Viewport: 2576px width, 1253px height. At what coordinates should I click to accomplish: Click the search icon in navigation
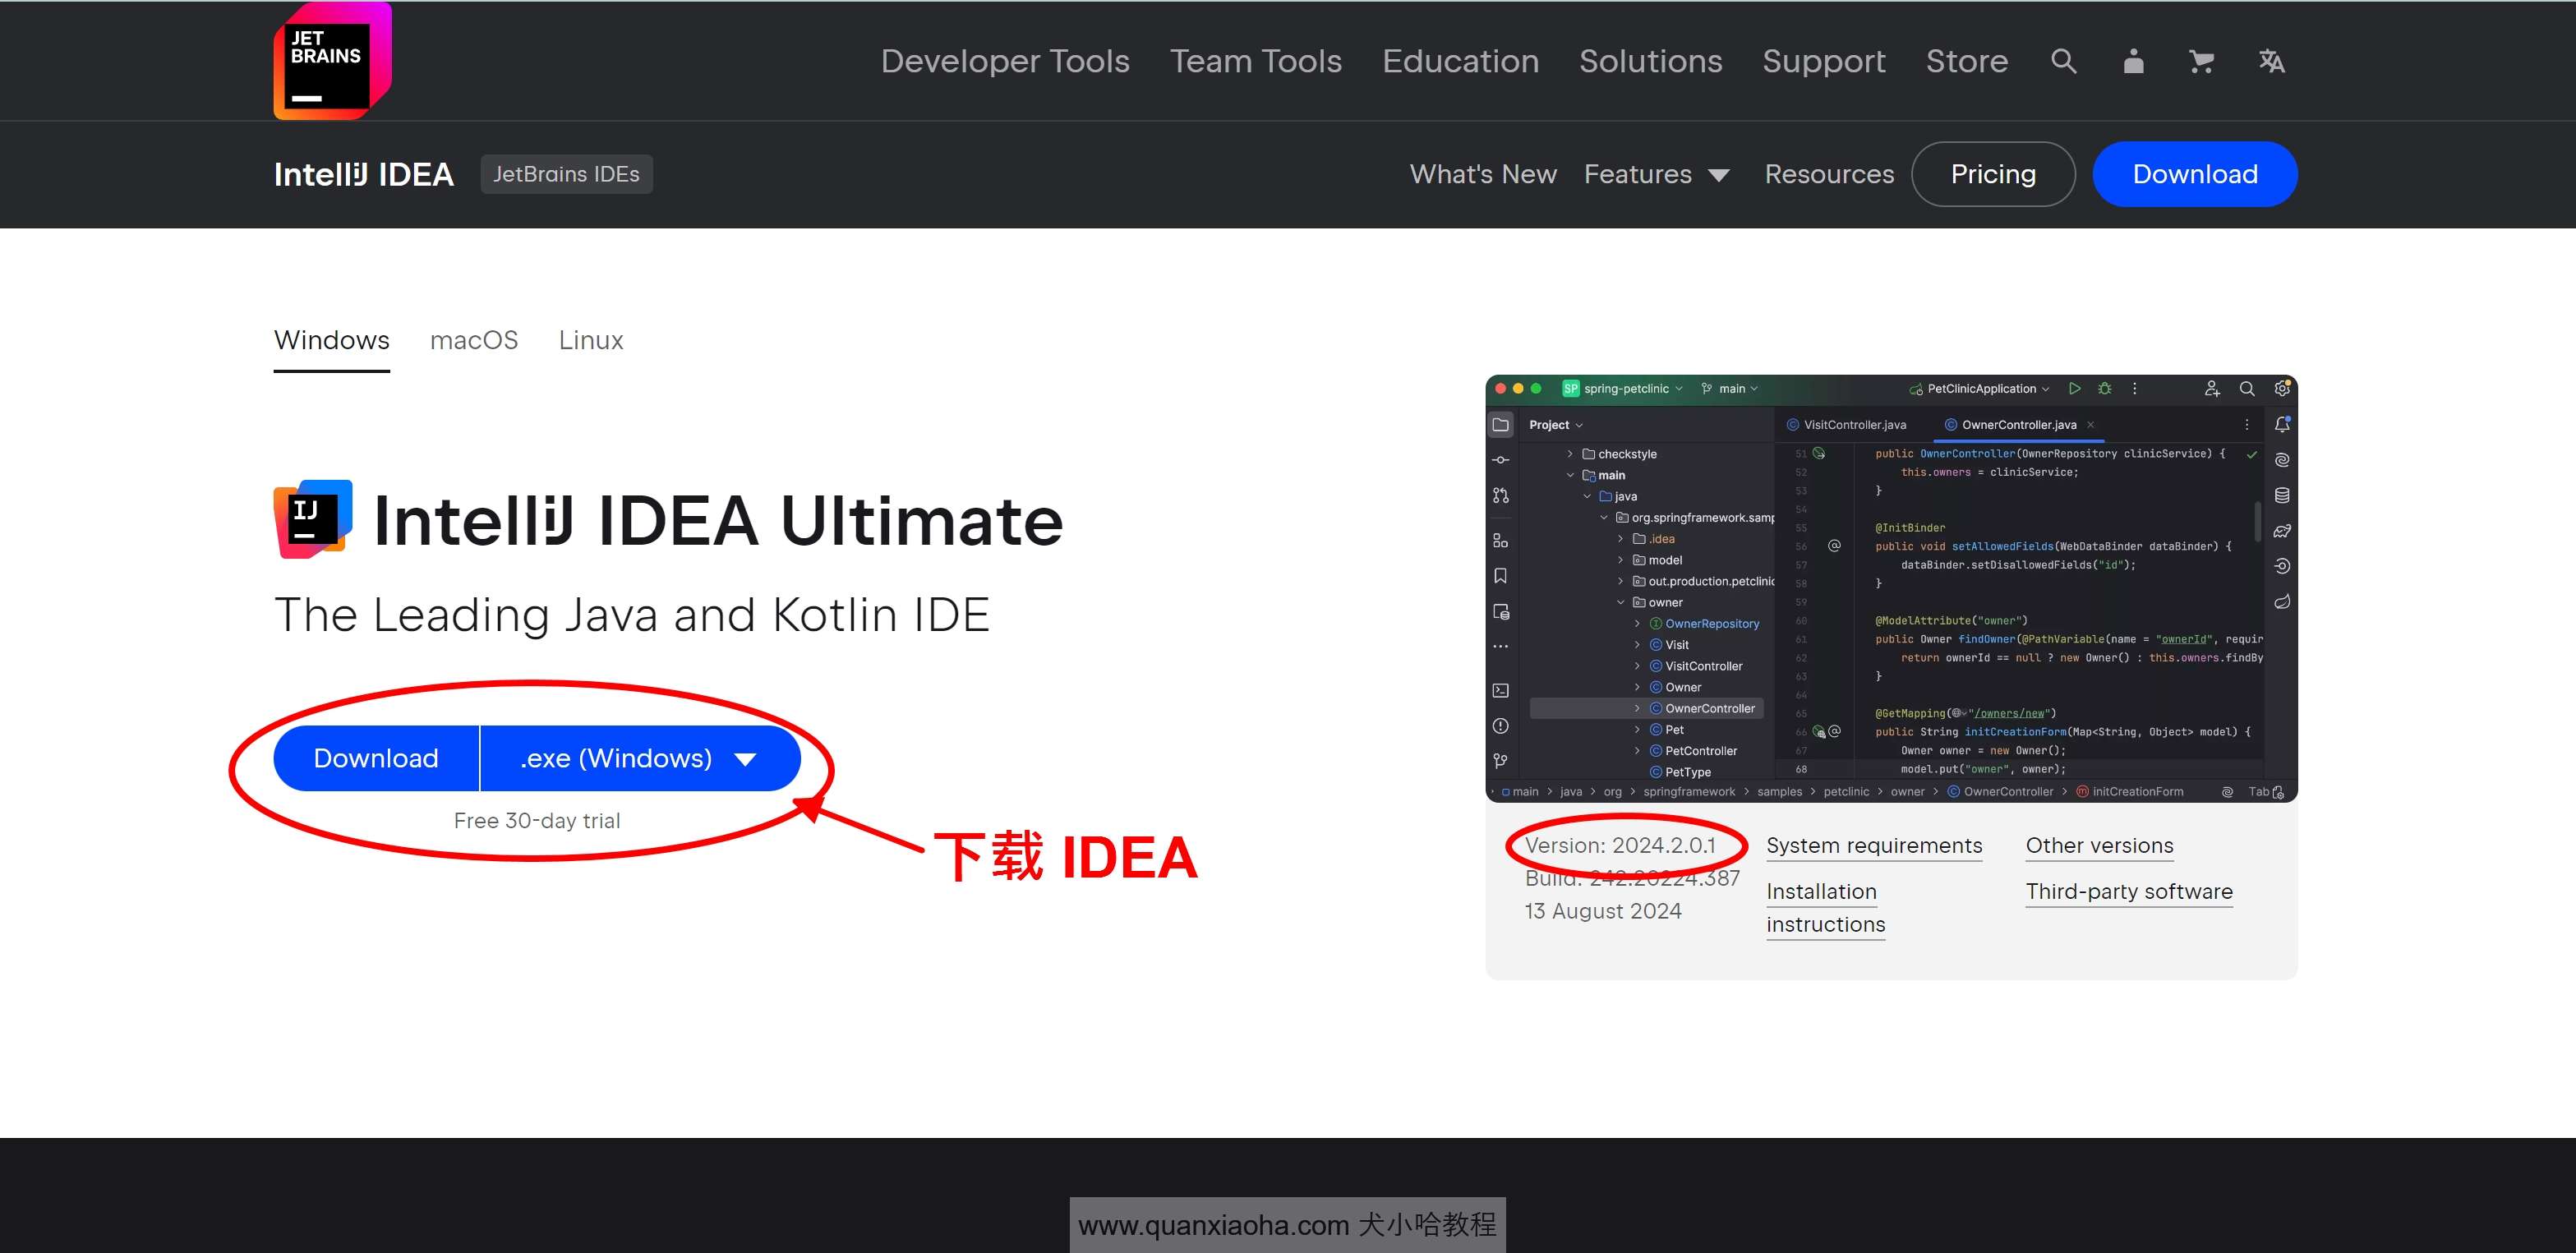click(x=2060, y=61)
